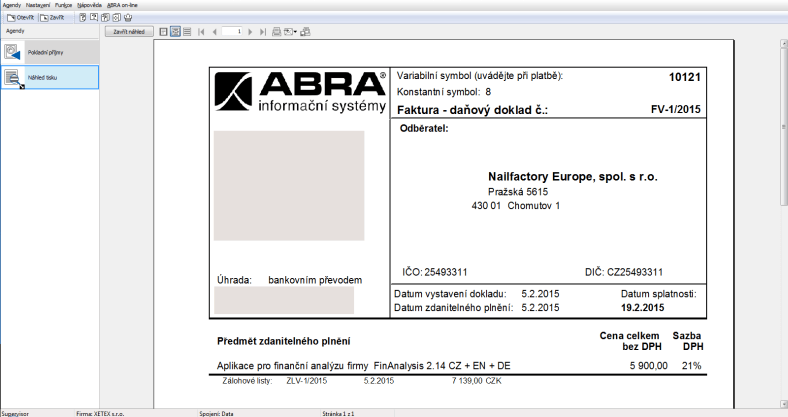Click the scrollbar up arrow

click(783, 44)
